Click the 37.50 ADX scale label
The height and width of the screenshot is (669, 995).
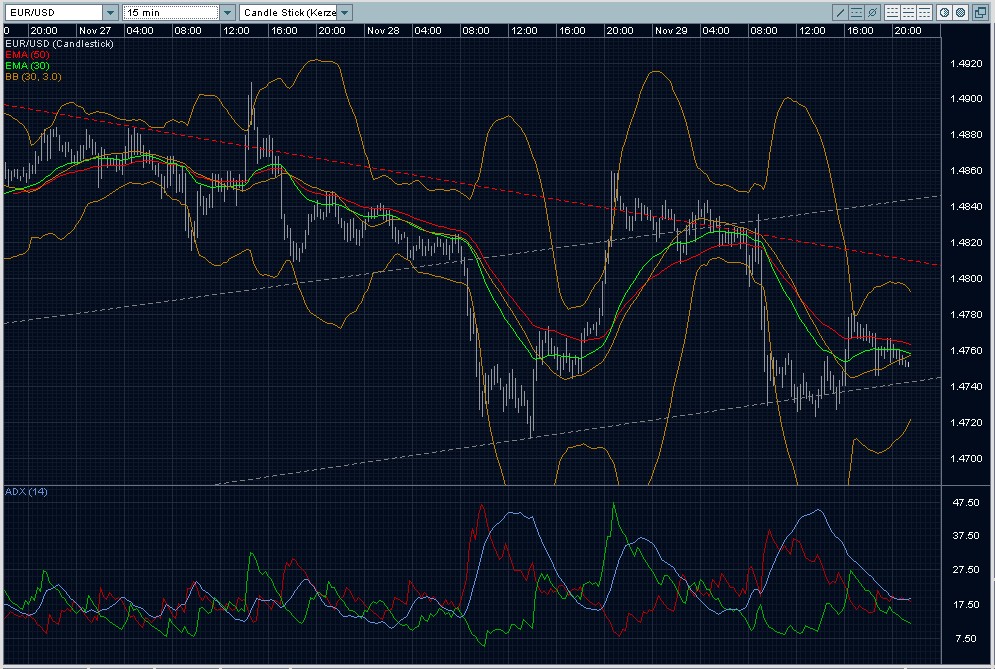pos(966,536)
